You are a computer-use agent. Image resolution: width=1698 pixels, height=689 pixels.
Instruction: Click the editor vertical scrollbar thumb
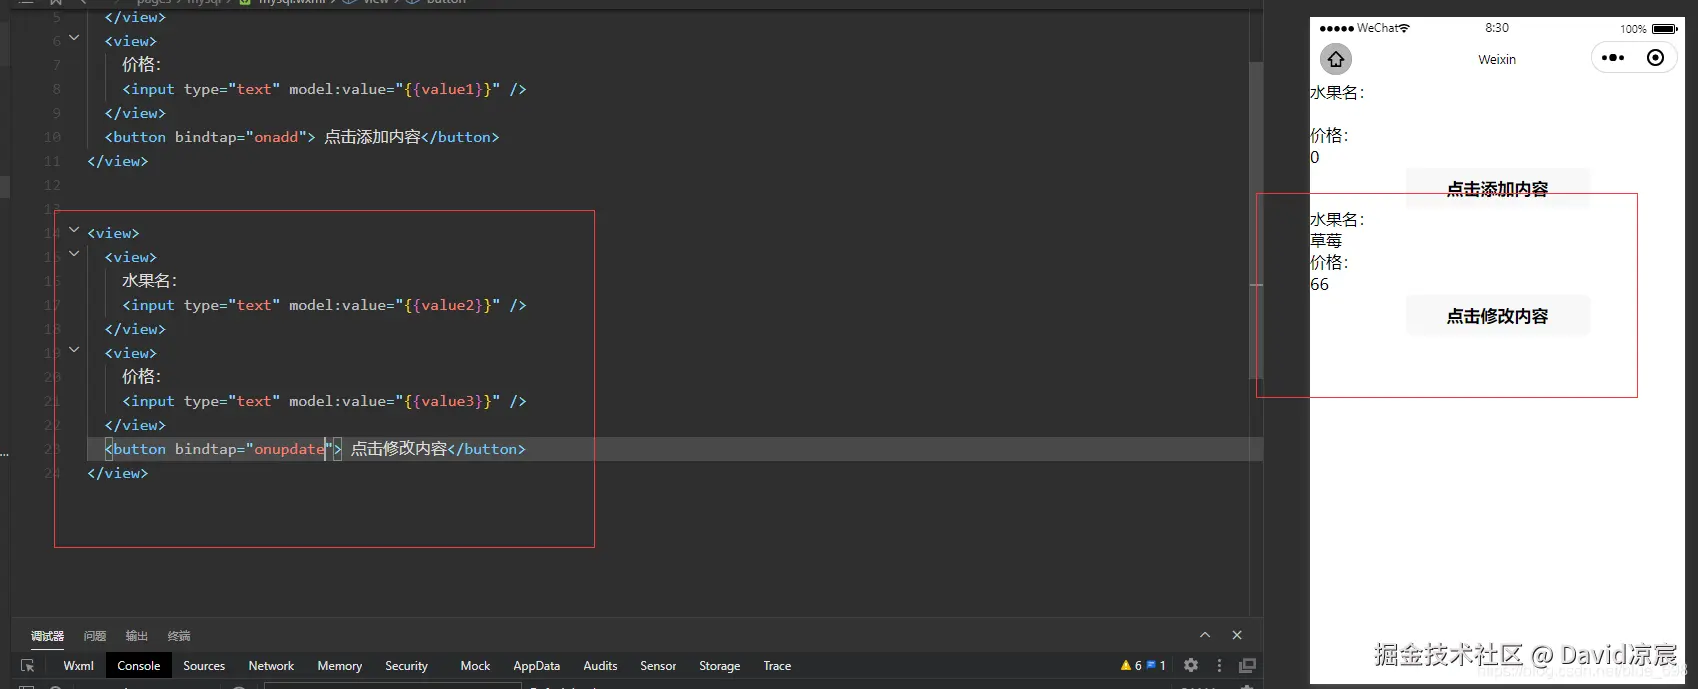pos(1256,220)
